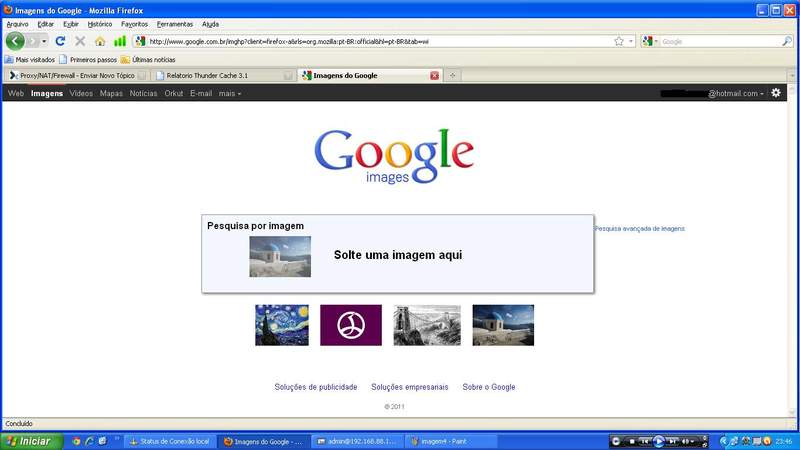Image resolution: width=800 pixels, height=450 pixels.
Task: Click the Stop loading X icon
Action: pyautogui.click(x=80, y=41)
